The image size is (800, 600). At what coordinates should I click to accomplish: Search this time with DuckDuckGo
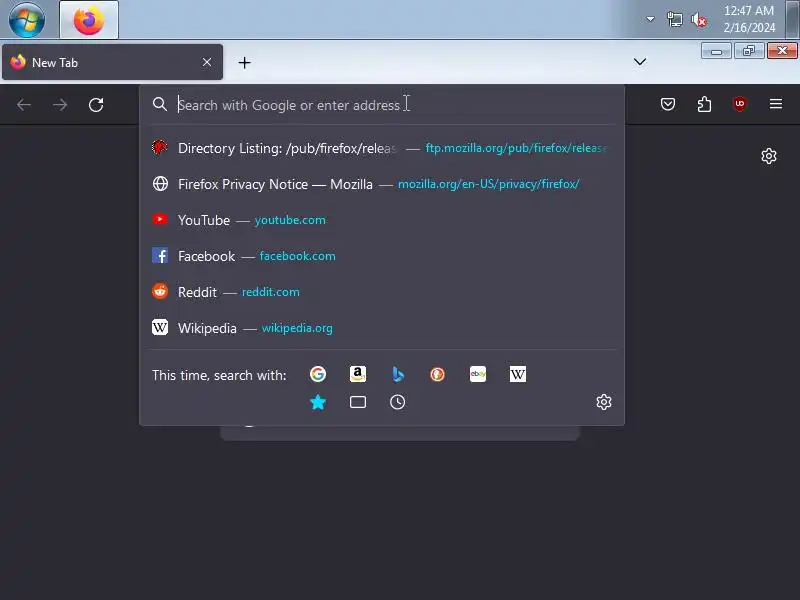click(437, 374)
